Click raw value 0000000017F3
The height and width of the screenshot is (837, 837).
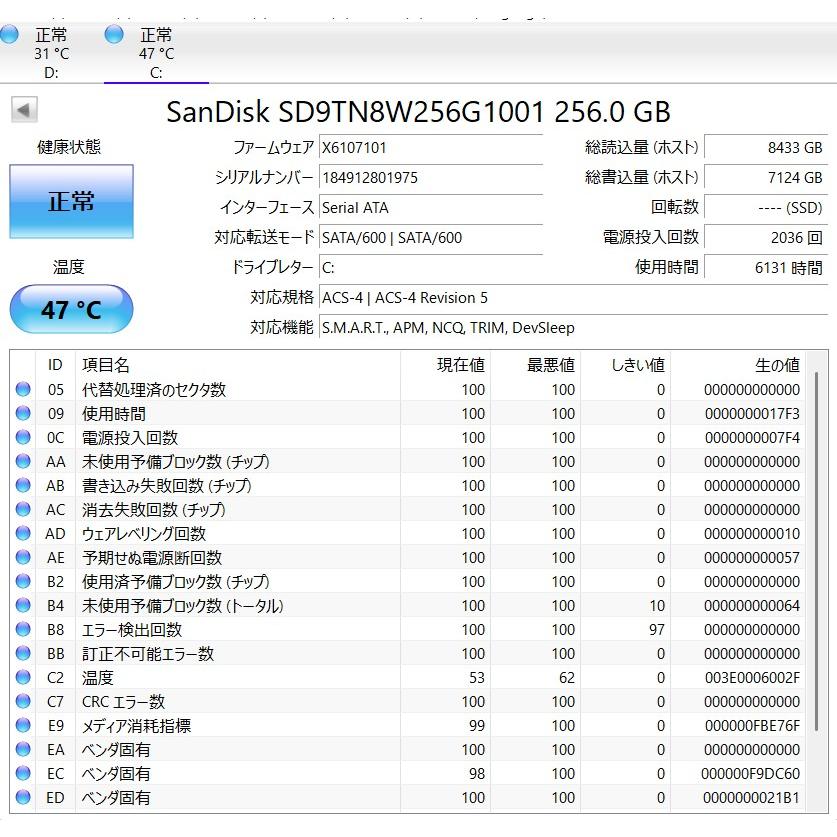752,414
